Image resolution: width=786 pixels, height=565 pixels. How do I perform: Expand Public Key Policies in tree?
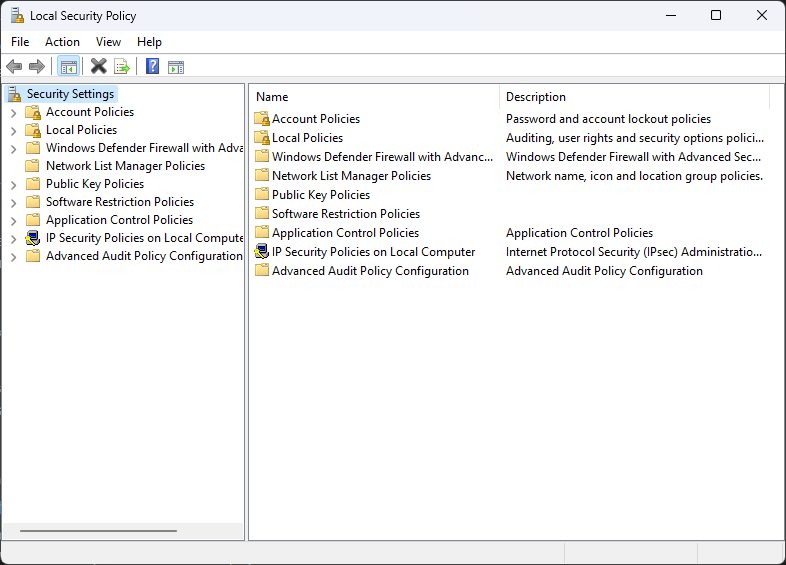13,185
